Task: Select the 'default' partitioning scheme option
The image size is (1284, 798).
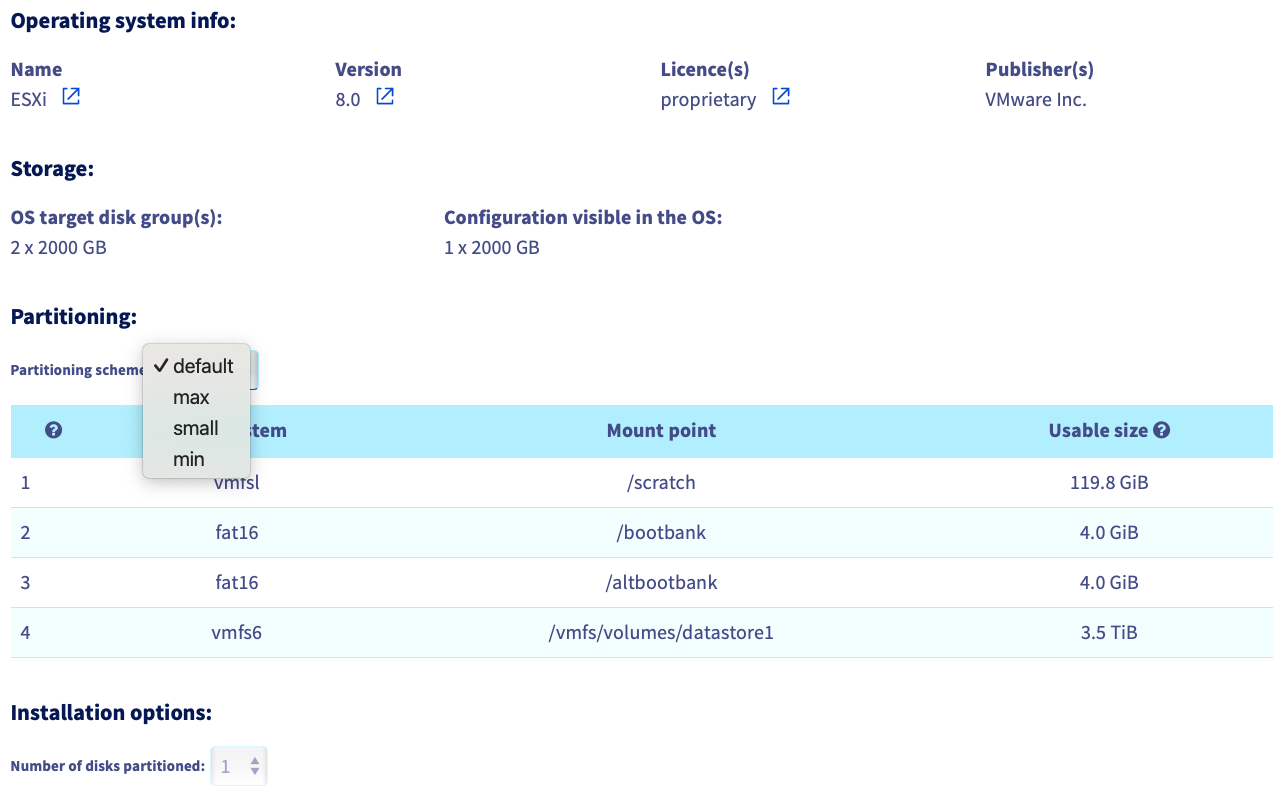Action: tap(196, 366)
